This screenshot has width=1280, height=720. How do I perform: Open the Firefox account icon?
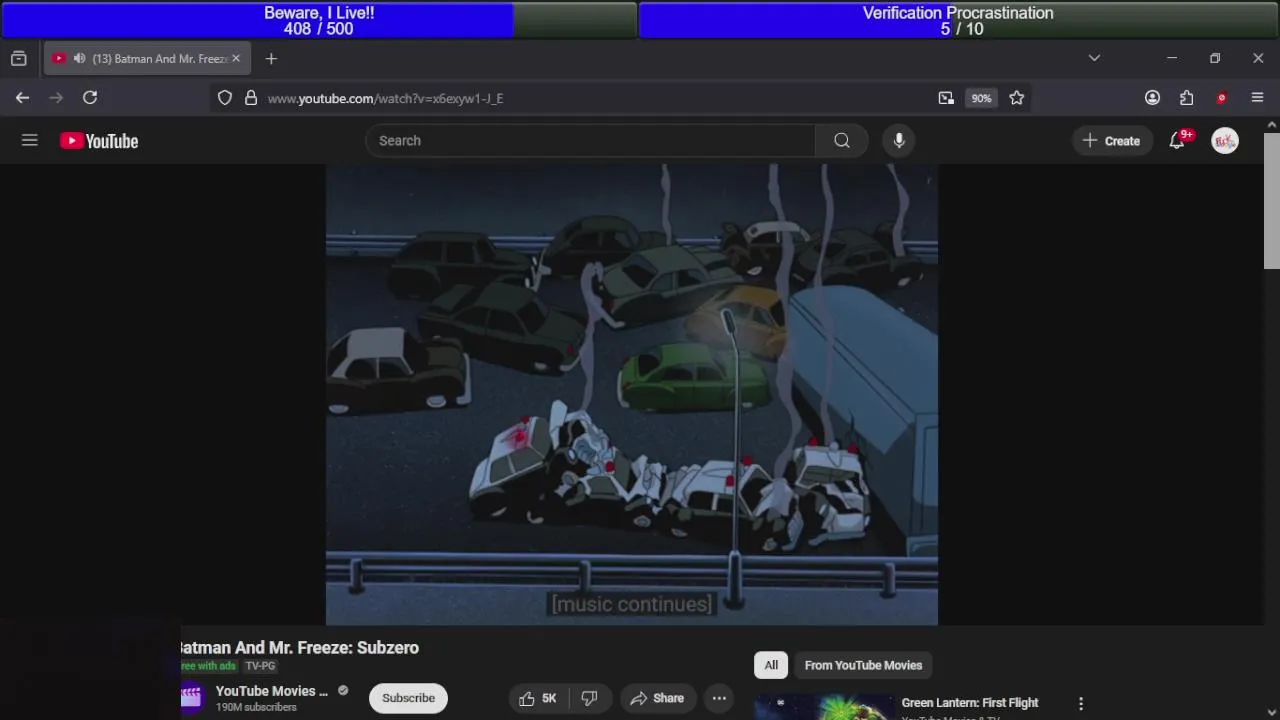pyautogui.click(x=1152, y=98)
